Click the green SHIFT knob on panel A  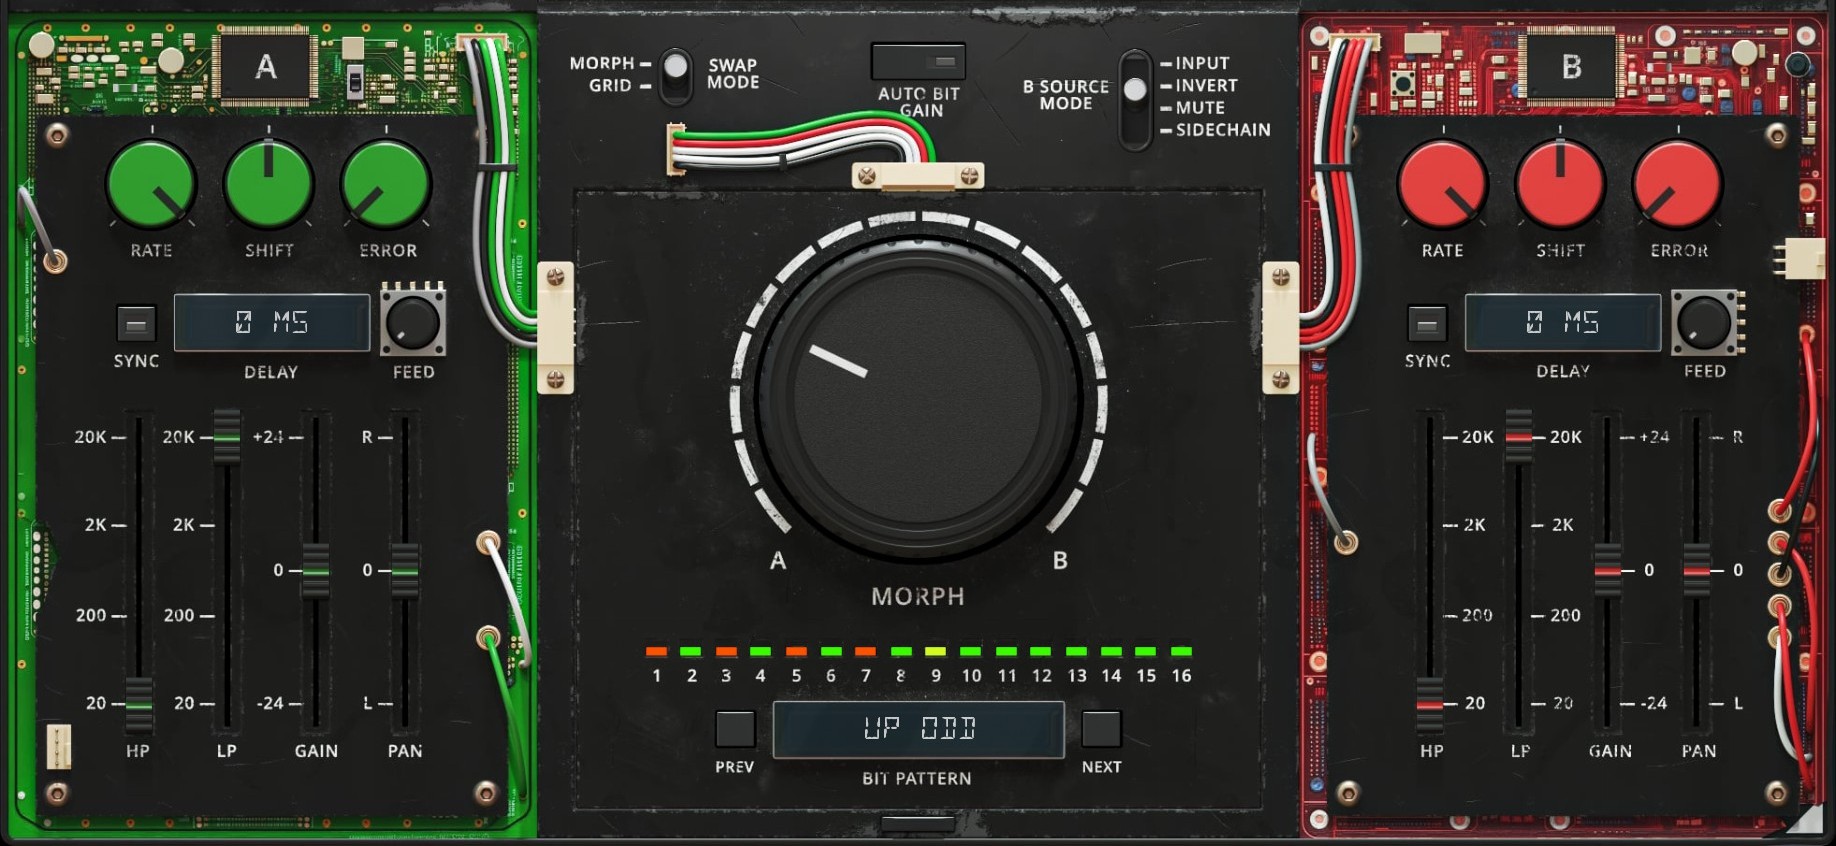(268, 185)
